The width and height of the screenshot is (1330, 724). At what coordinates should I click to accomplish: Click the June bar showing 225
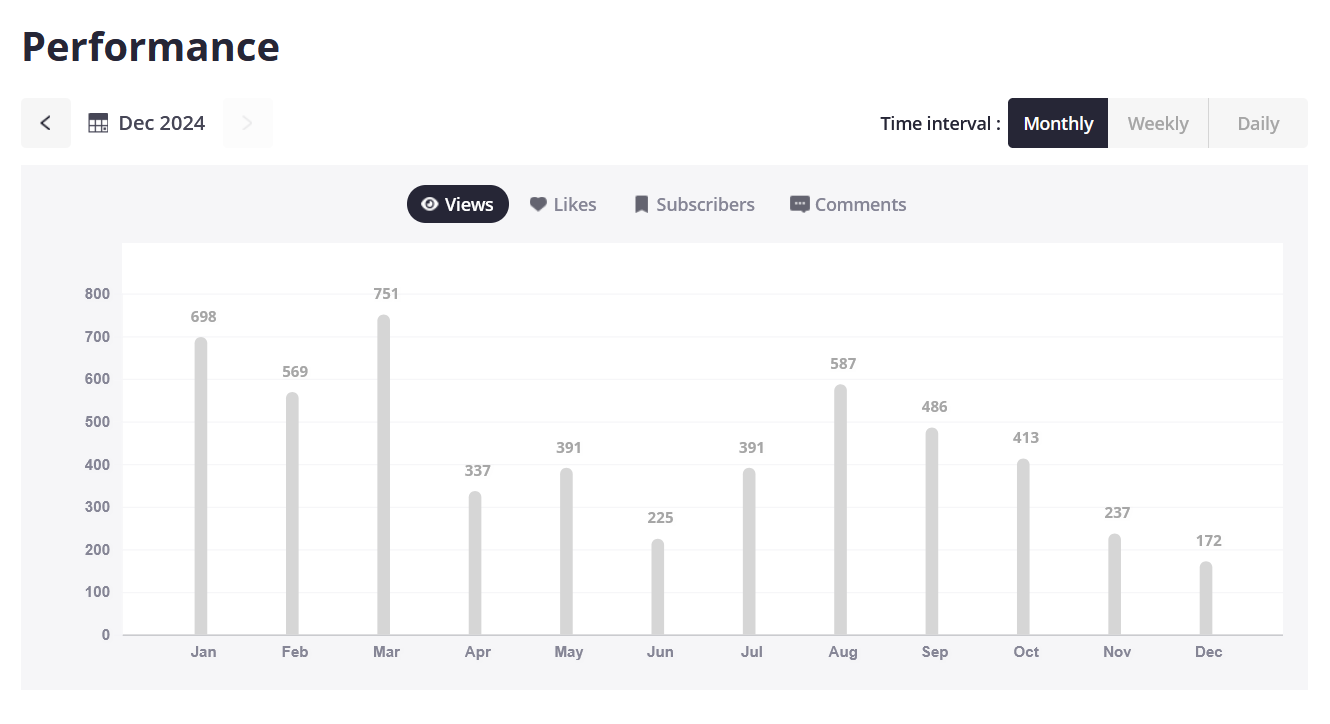[658, 587]
